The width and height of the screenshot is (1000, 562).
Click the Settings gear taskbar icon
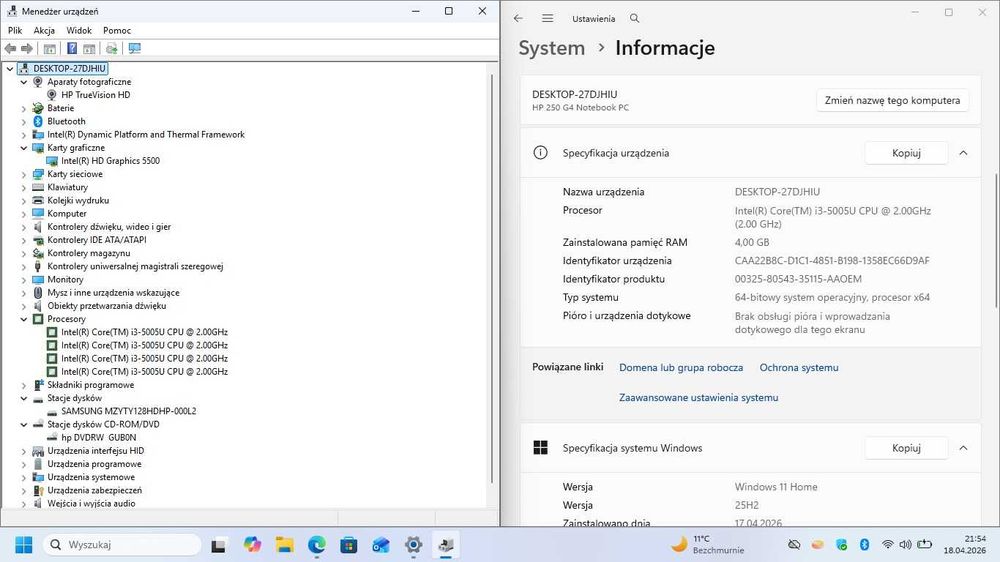tap(413, 544)
